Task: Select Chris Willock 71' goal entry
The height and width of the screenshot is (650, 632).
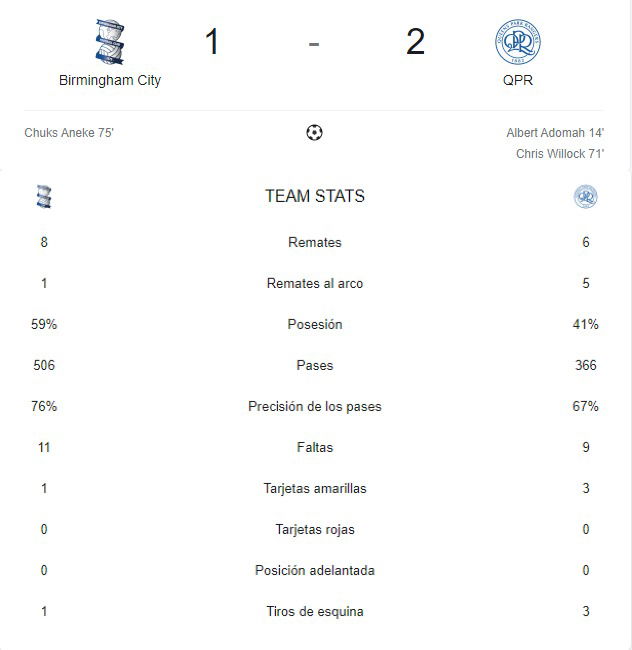Action: 560,154
